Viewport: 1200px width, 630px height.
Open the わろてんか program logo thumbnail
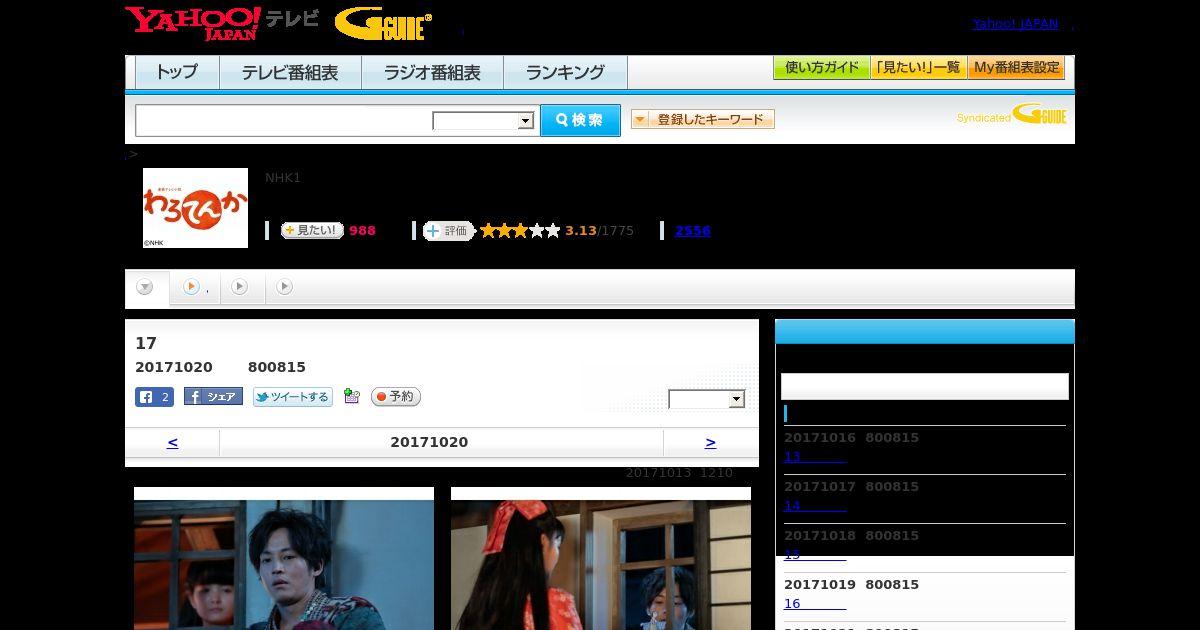195,208
